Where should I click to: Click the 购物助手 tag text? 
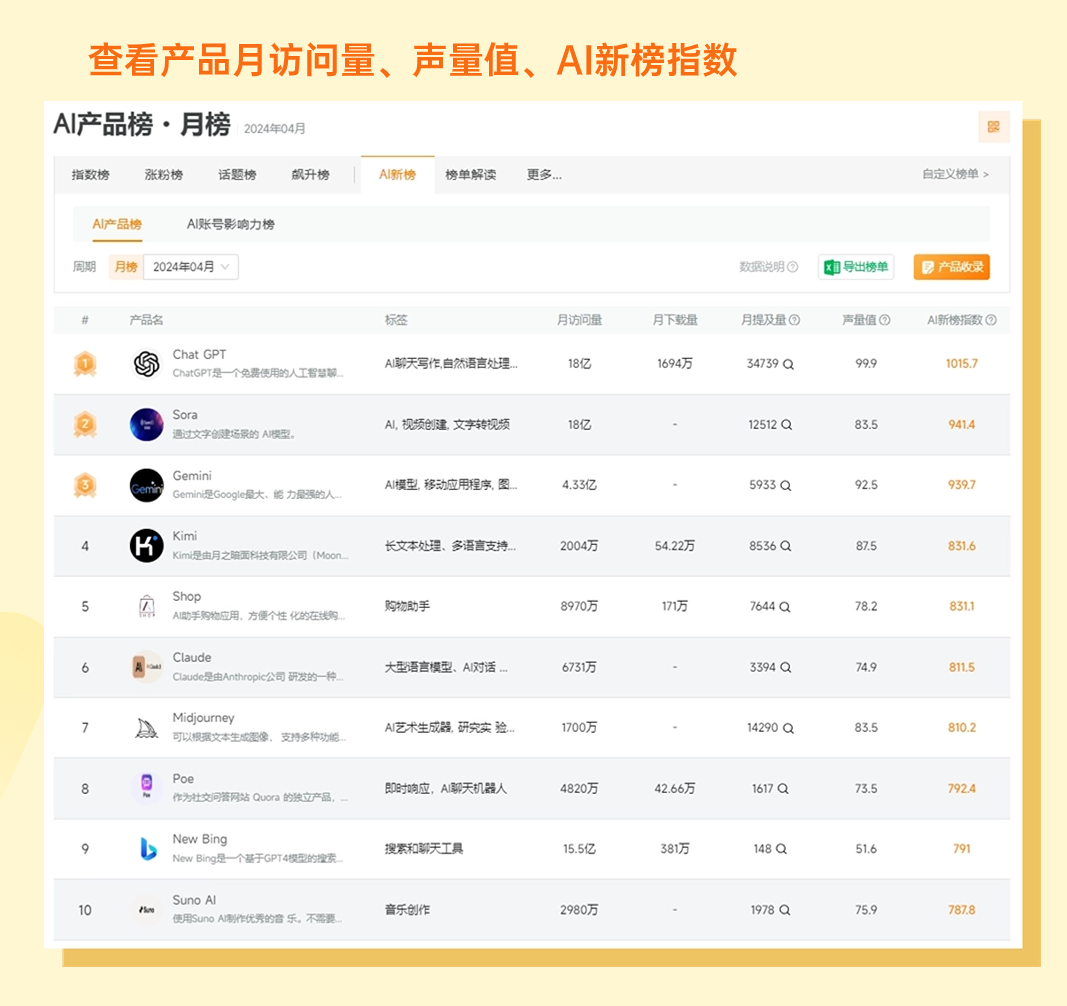407,606
